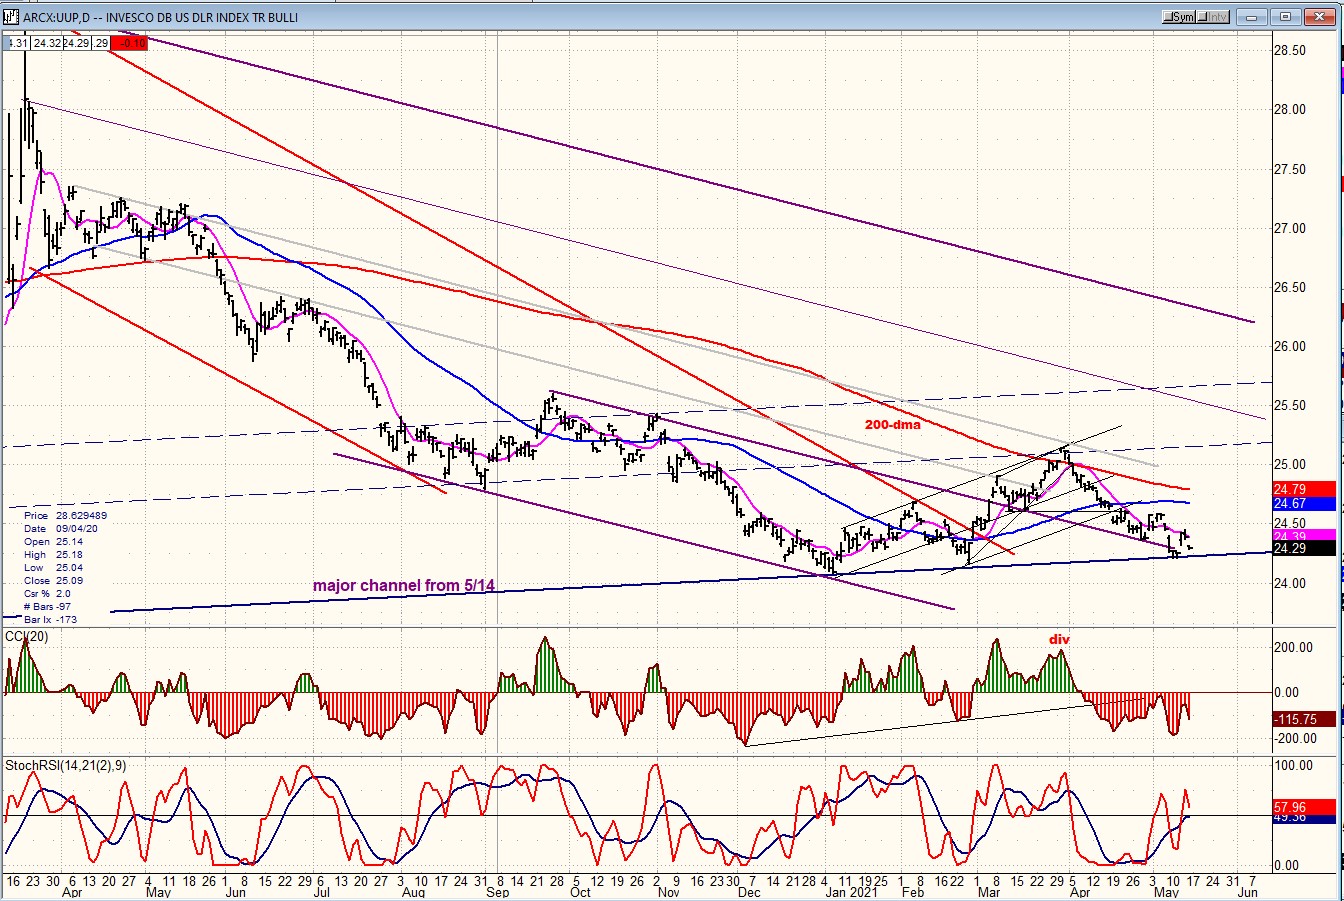Click 'Date 09/04/20' in the data box
The height and width of the screenshot is (901, 1344).
pos(61,528)
